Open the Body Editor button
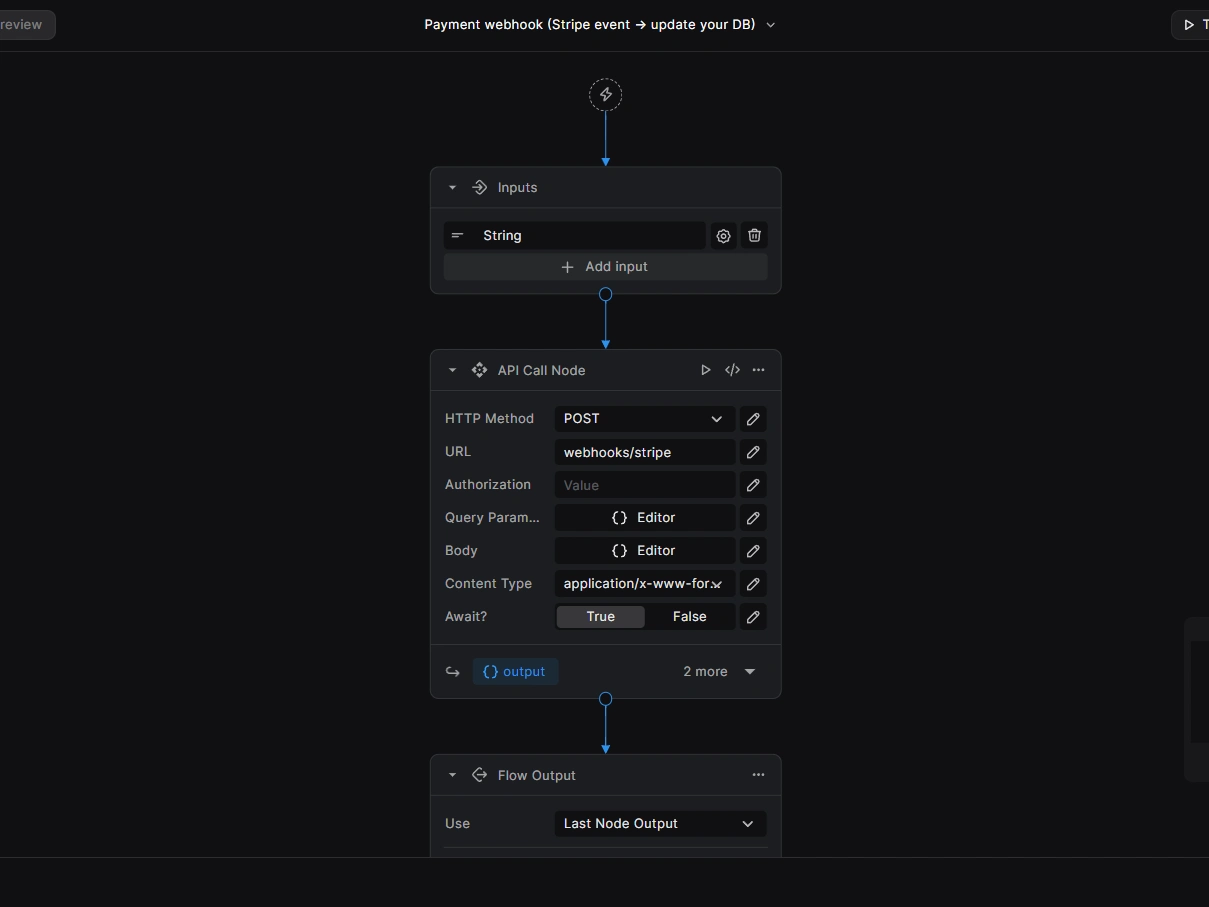 click(x=644, y=551)
